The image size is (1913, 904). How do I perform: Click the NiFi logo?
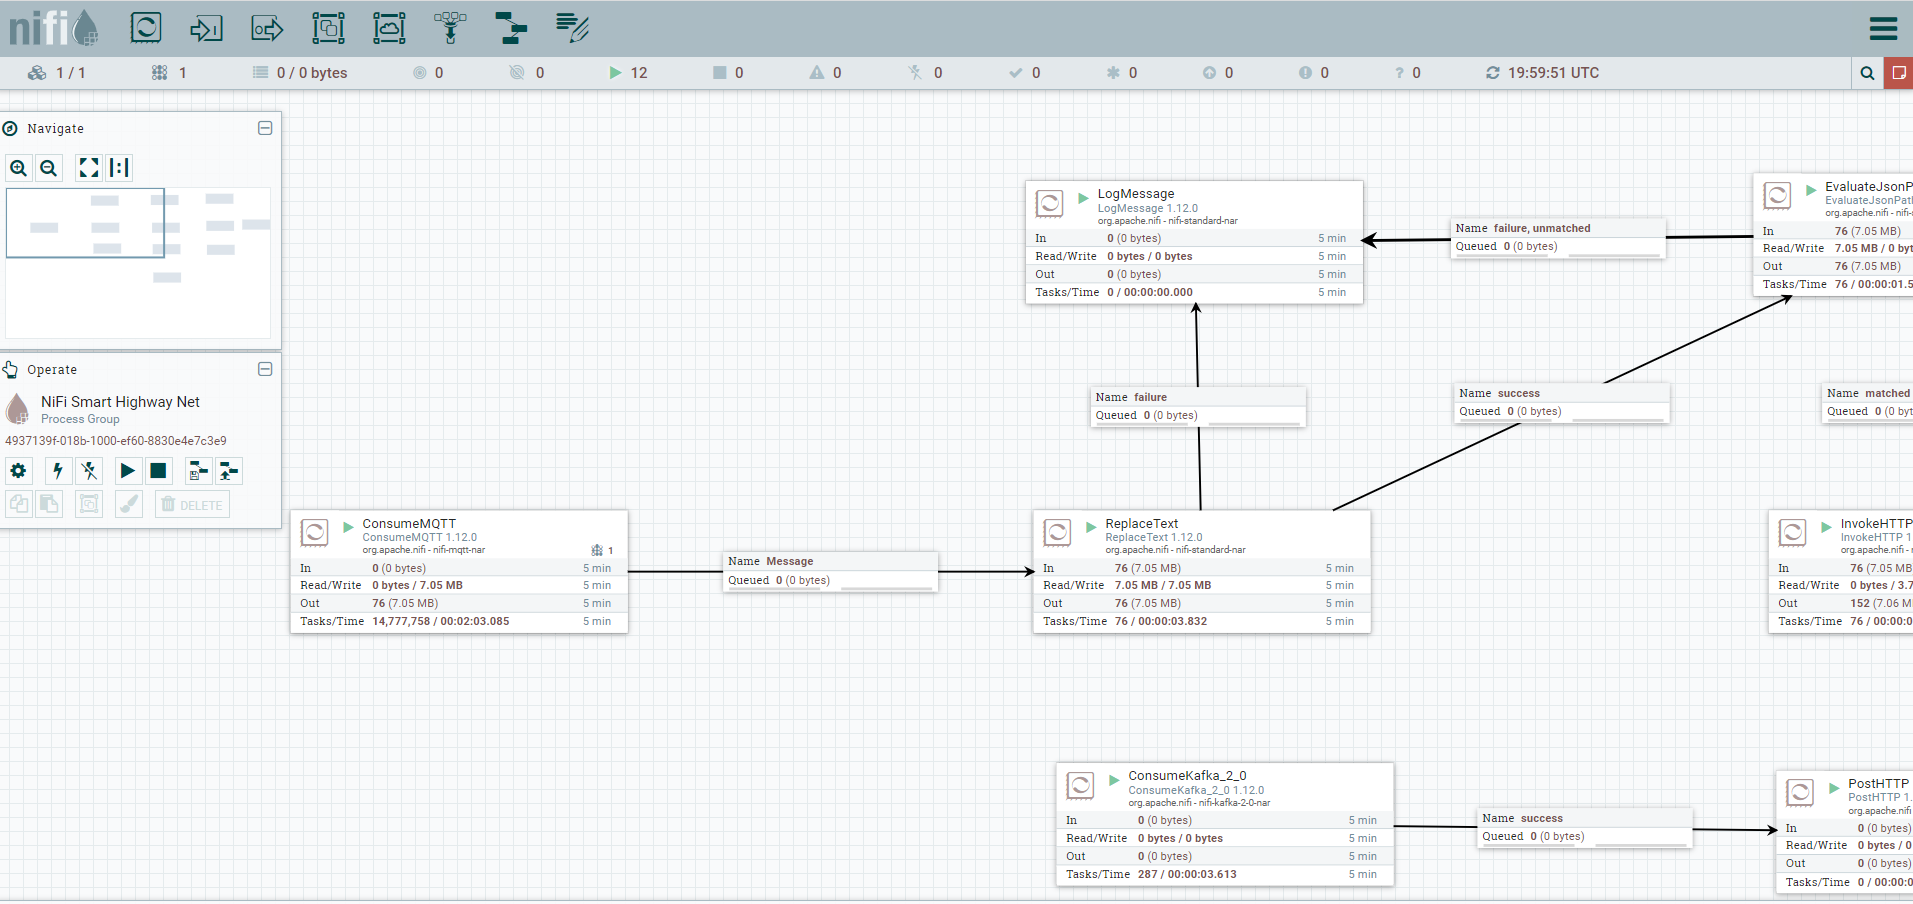click(53, 28)
